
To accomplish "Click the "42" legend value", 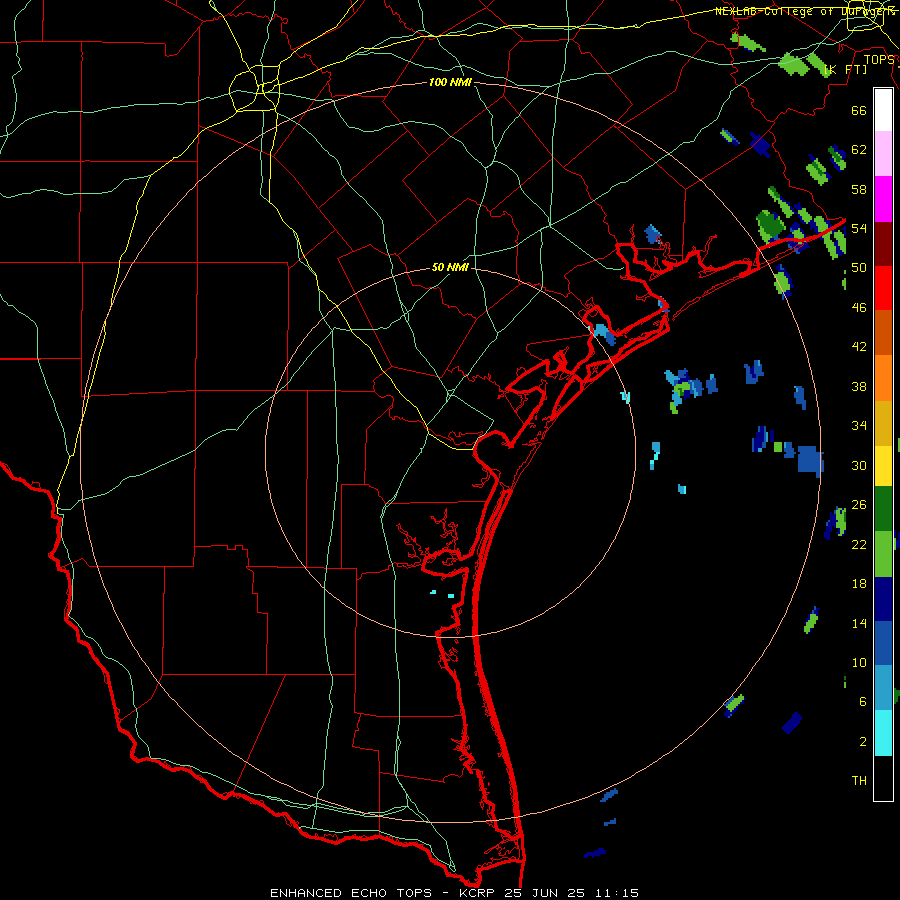I will point(859,347).
